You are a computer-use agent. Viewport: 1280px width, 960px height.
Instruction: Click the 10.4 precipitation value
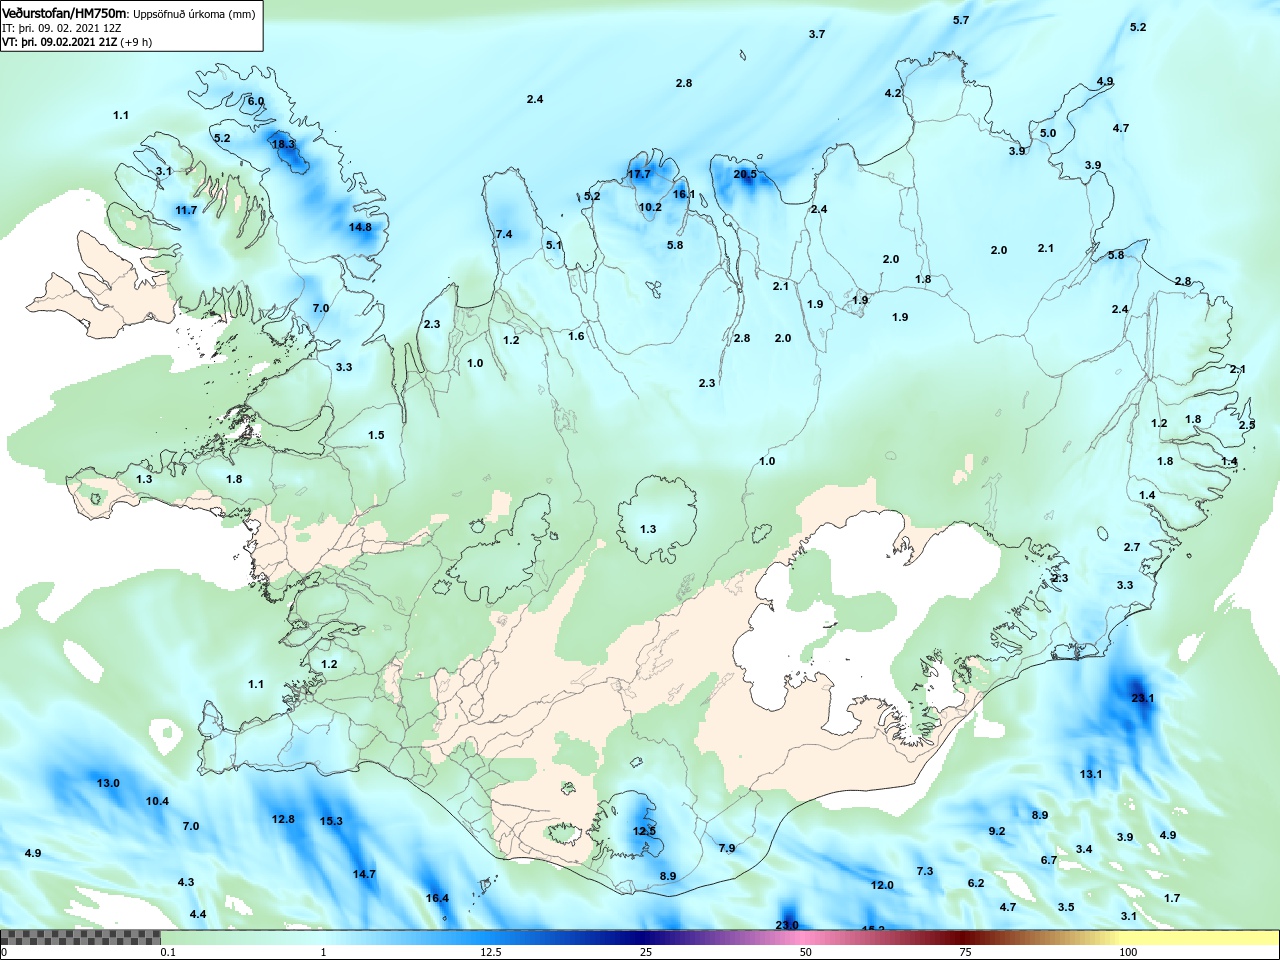[157, 801]
